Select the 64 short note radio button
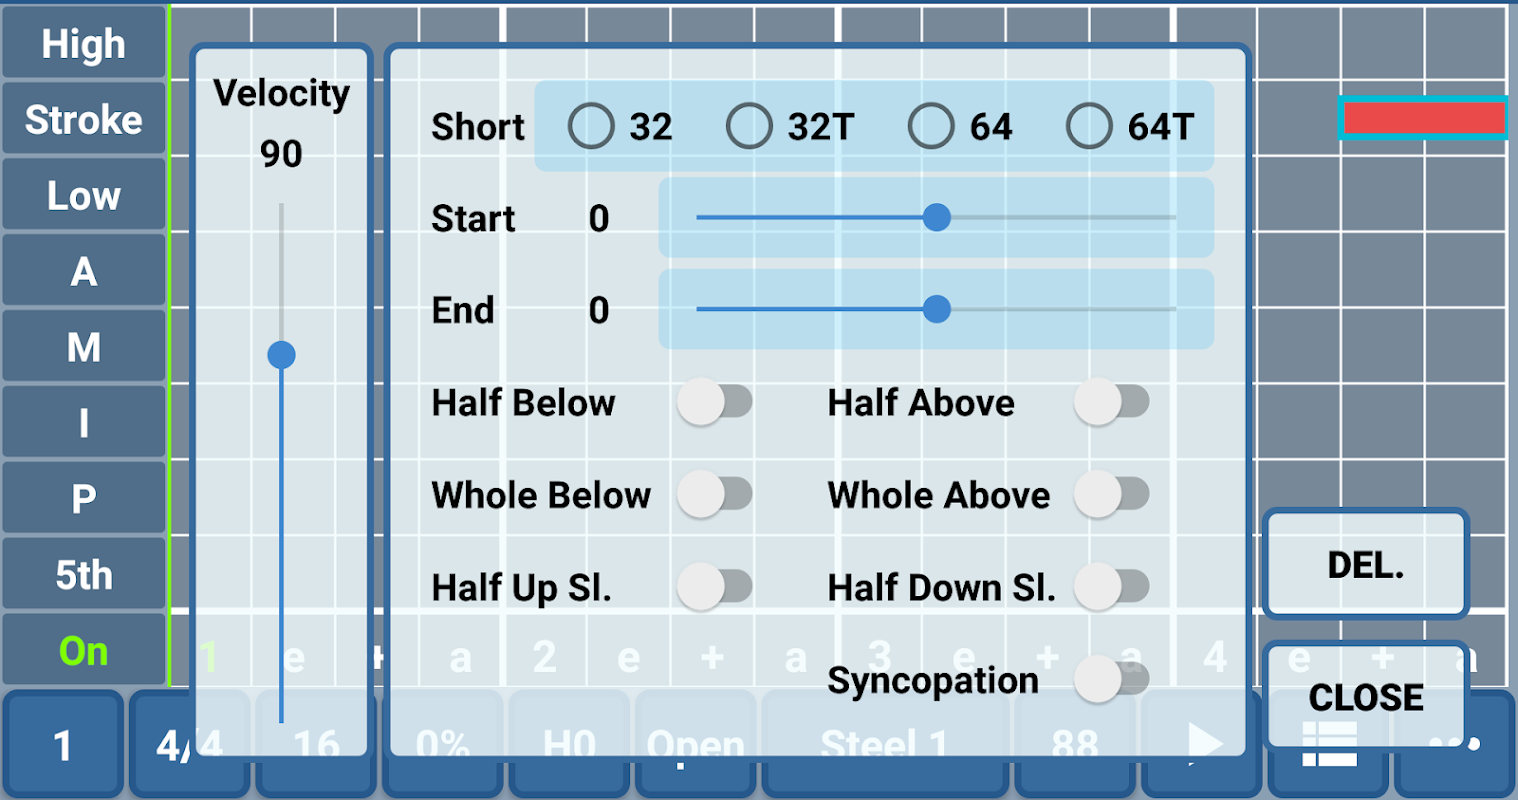 [x=931, y=127]
